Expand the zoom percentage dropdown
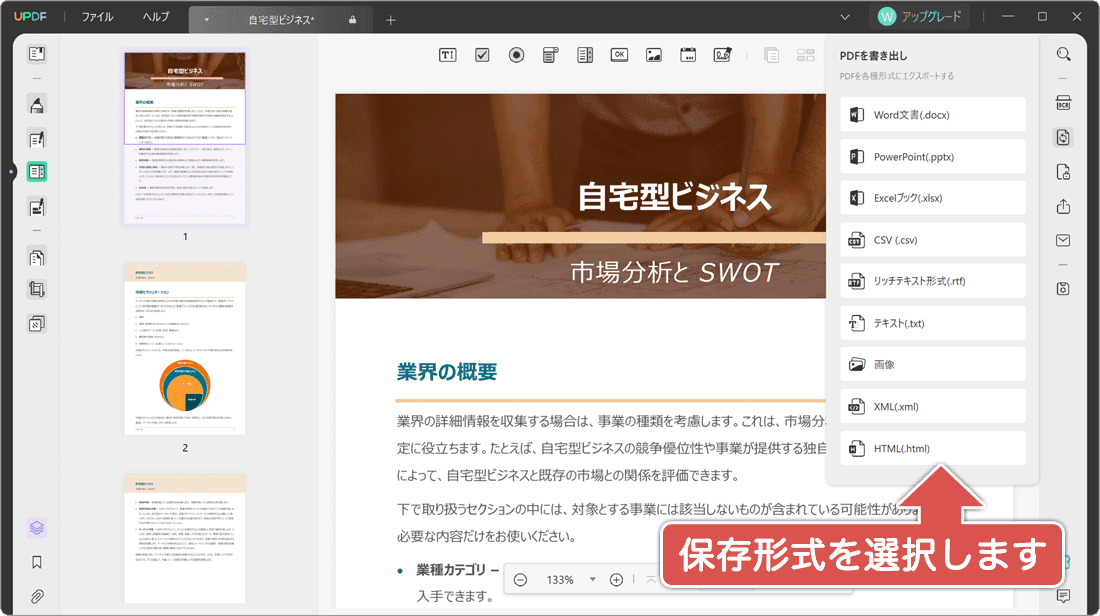1100x616 pixels. click(592, 580)
